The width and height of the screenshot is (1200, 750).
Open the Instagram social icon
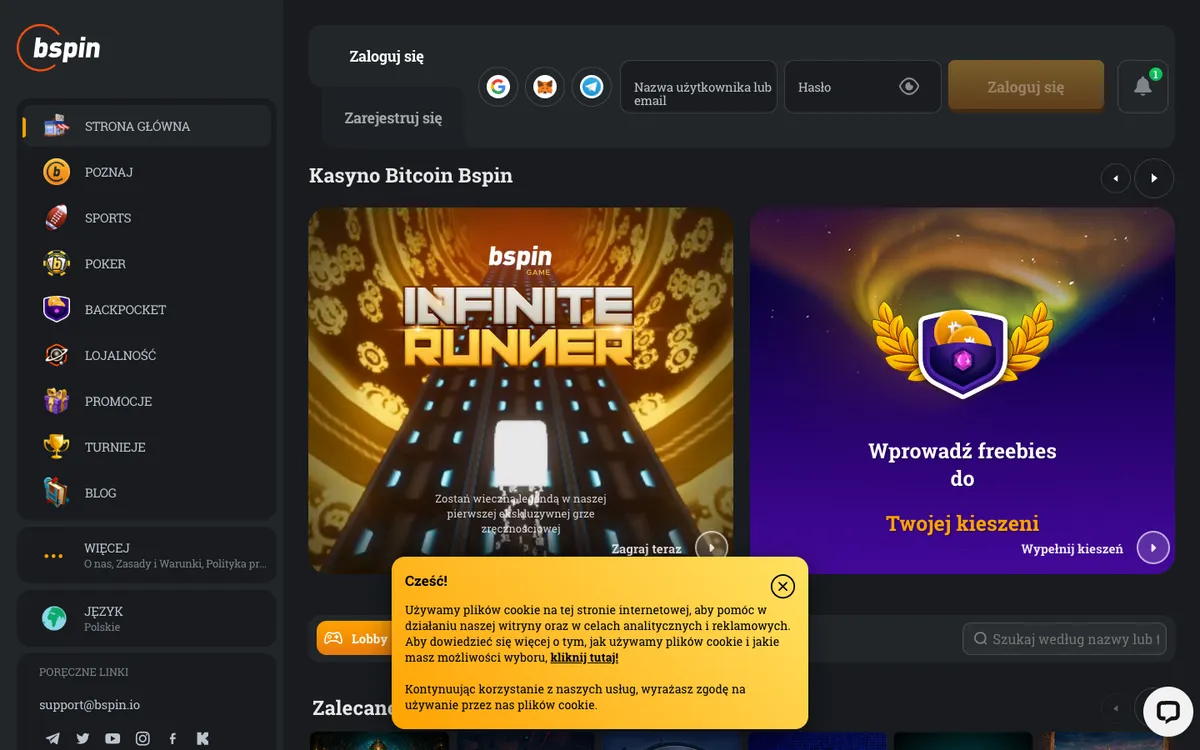click(x=143, y=739)
